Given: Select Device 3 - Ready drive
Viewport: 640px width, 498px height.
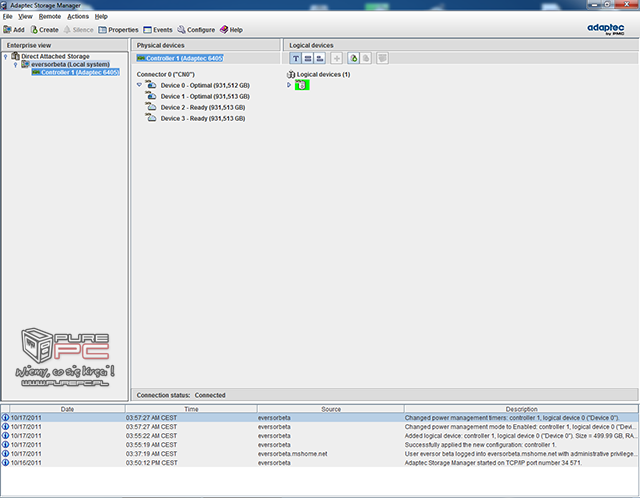Looking at the screenshot, I should [x=203, y=118].
